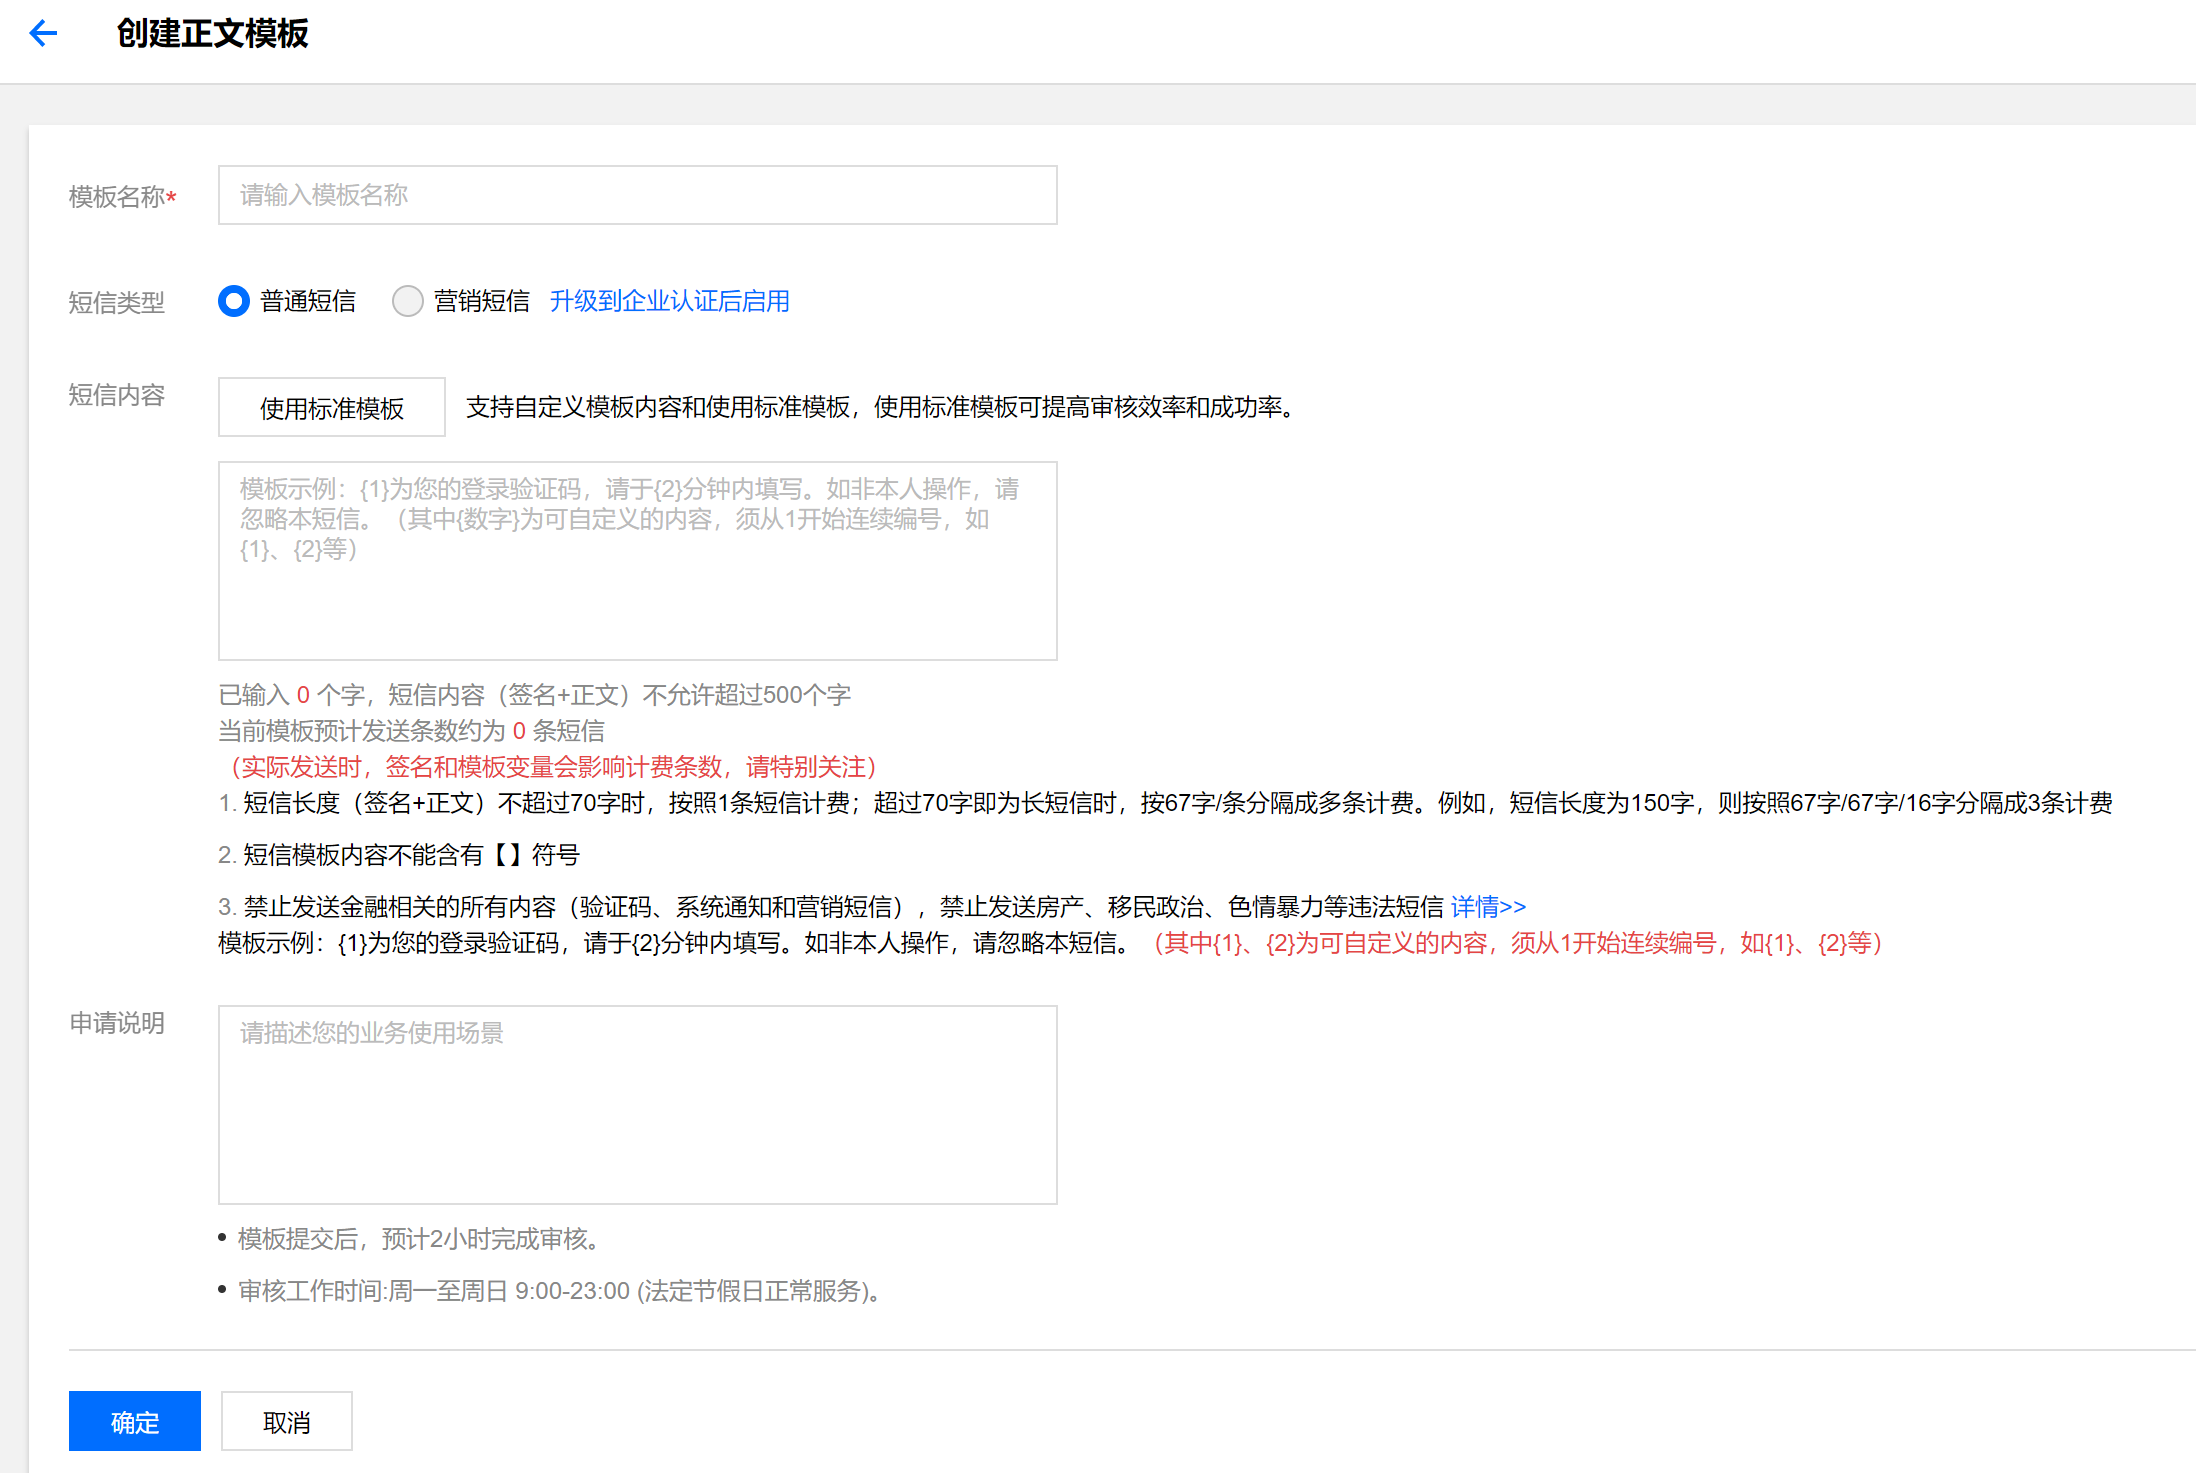Click the 模板名称 name input field
Viewport: 2196px width, 1473px height.
637,194
